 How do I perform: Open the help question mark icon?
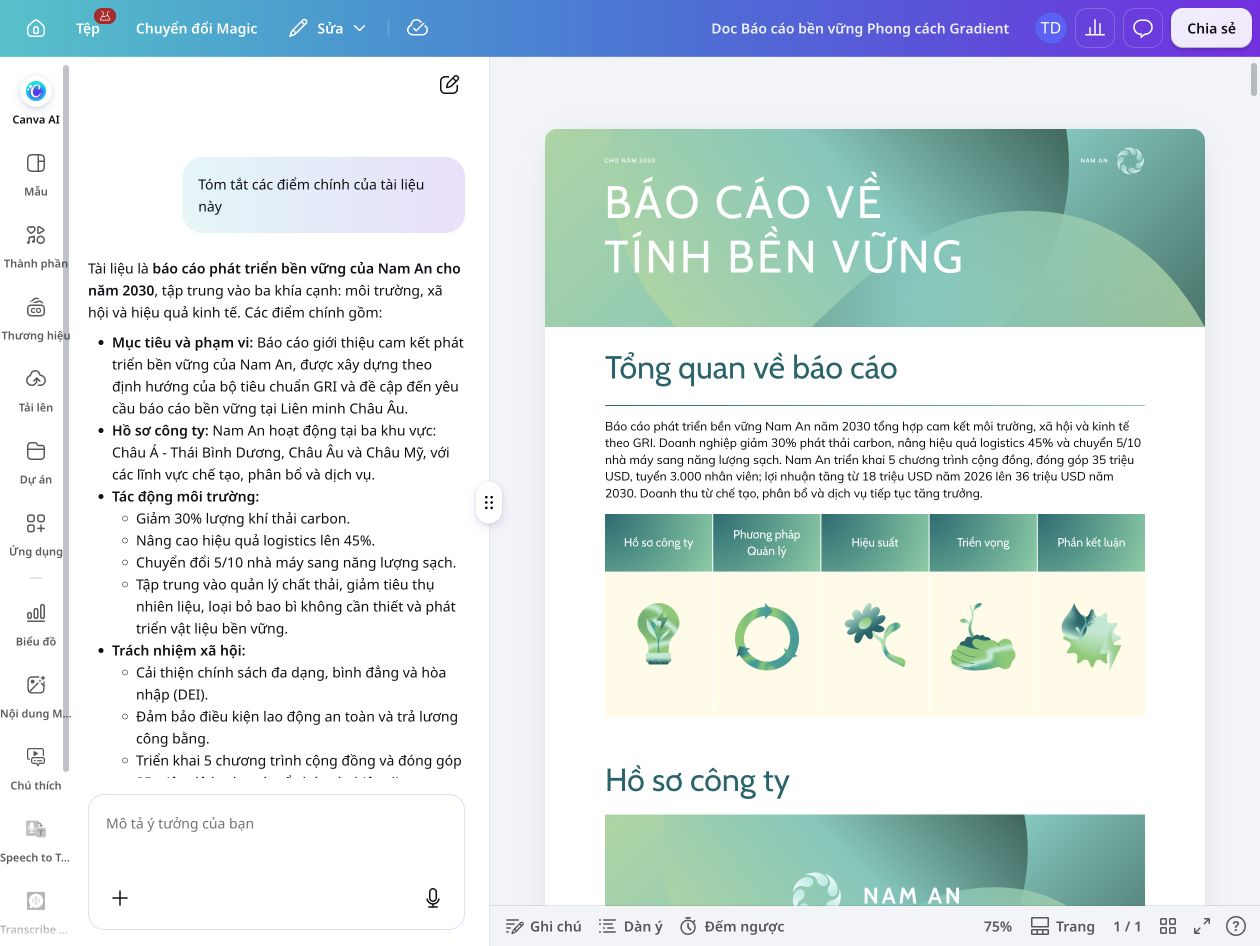tap(1237, 926)
